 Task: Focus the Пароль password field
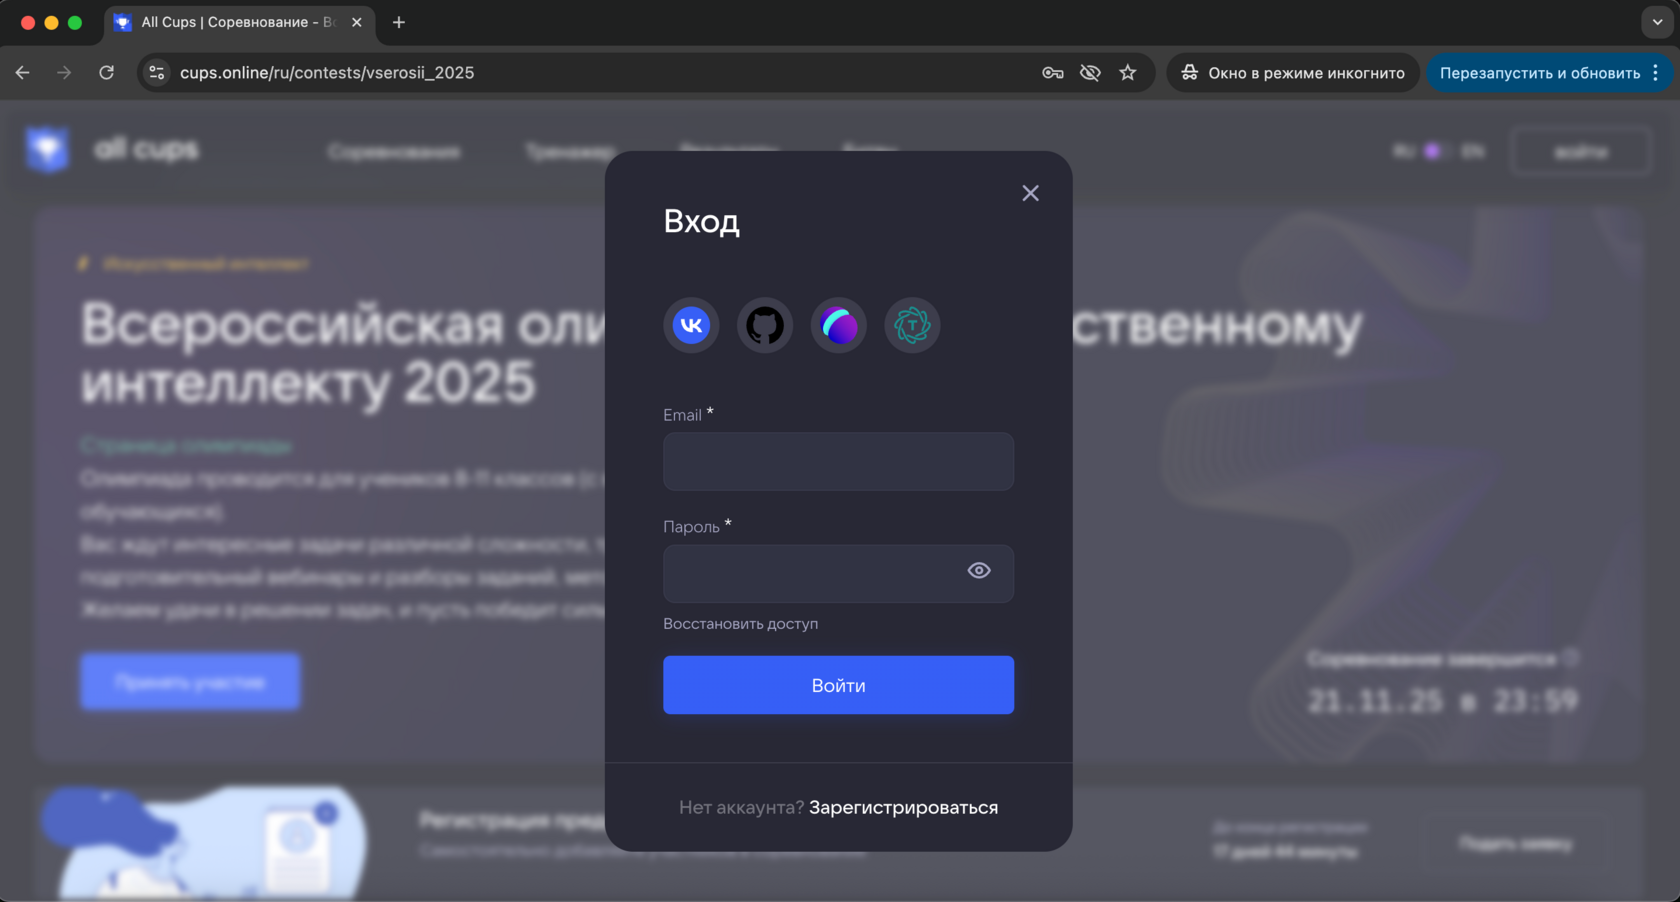point(838,573)
